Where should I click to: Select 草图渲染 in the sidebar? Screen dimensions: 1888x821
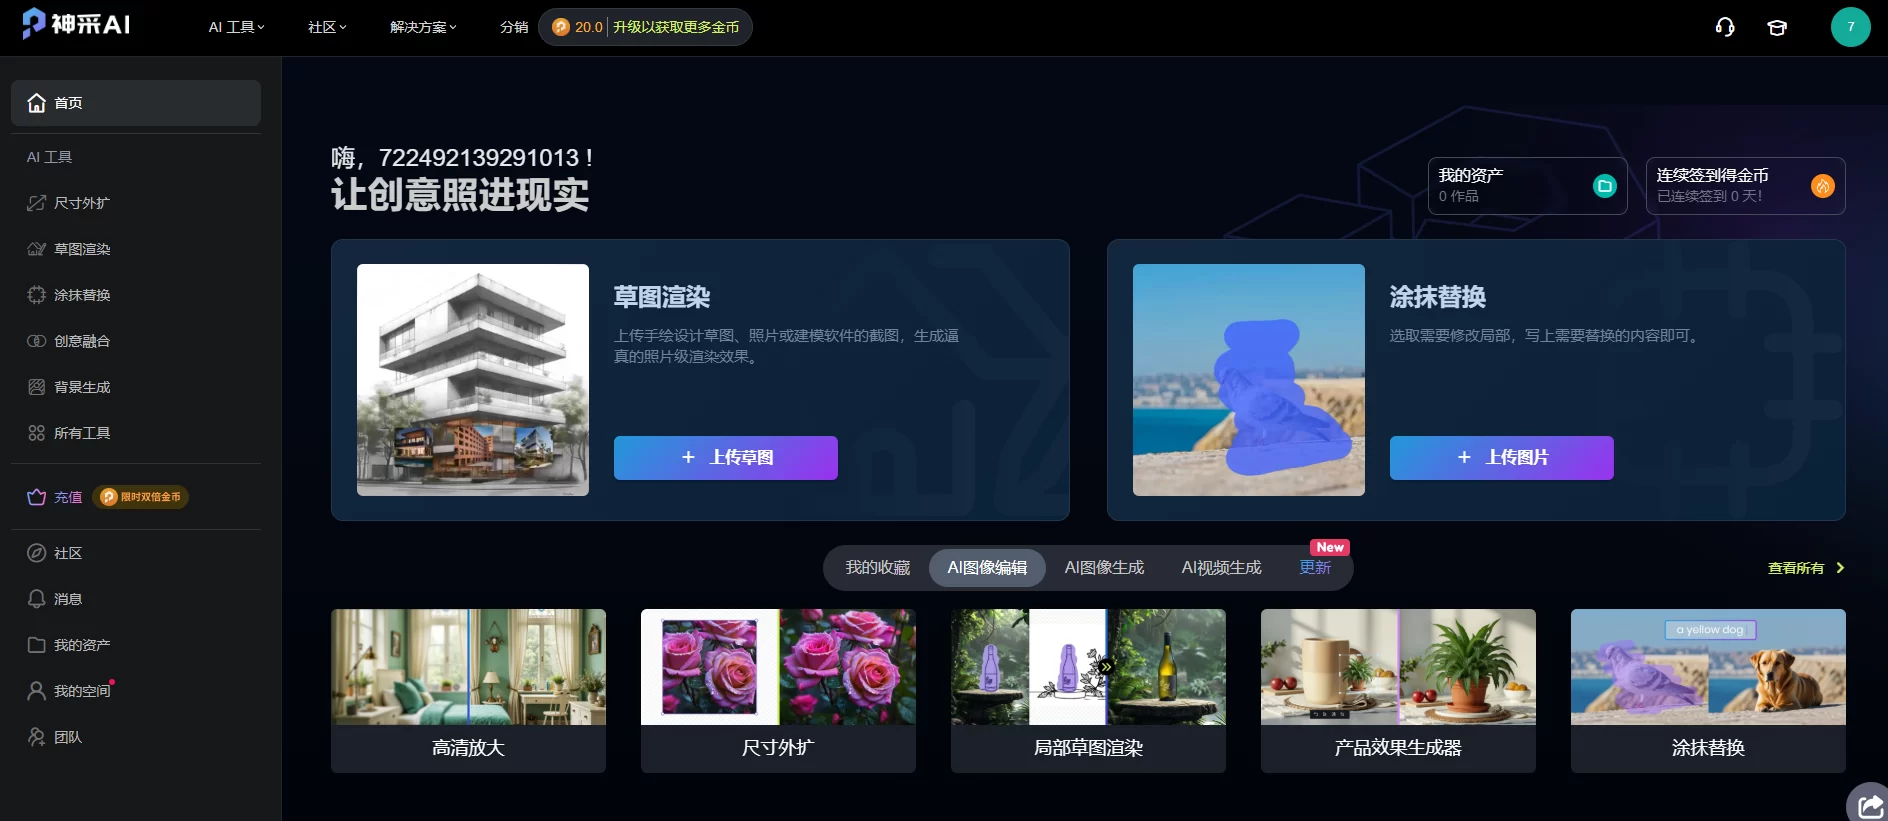[82, 249]
